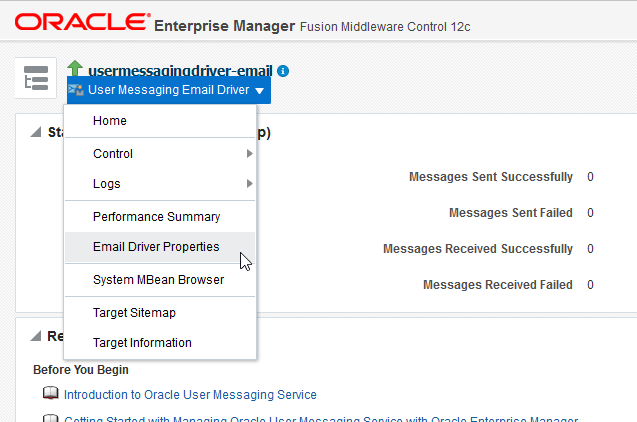Click Messages Received Successfully label

[x=478, y=249]
